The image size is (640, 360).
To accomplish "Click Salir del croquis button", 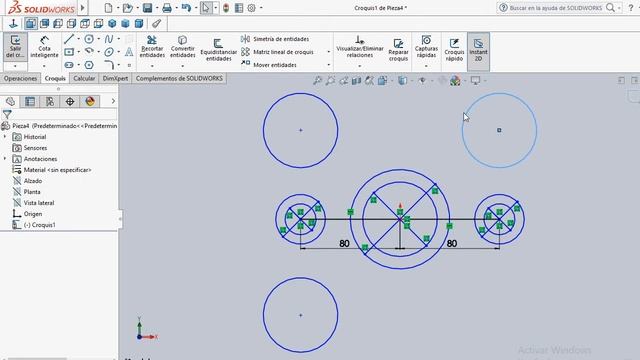I will click(x=16, y=47).
